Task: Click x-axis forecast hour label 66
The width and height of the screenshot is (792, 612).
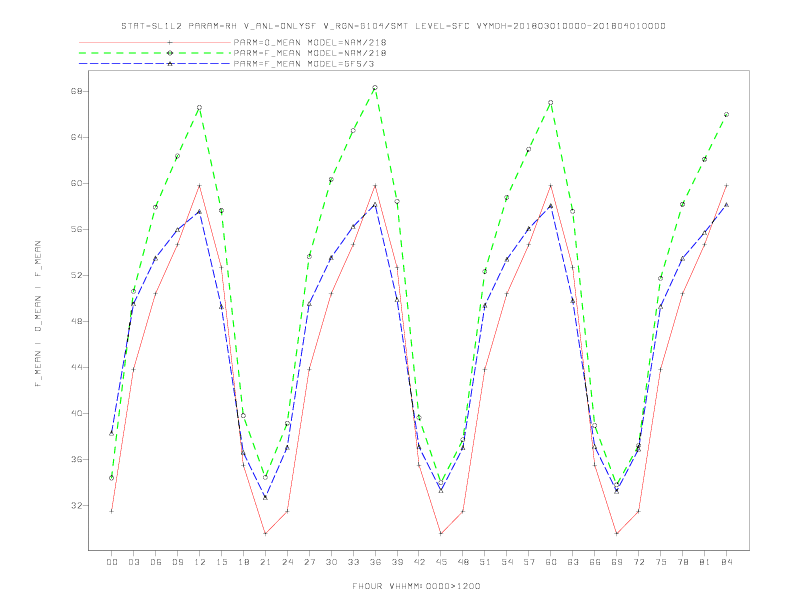Action: [595, 562]
